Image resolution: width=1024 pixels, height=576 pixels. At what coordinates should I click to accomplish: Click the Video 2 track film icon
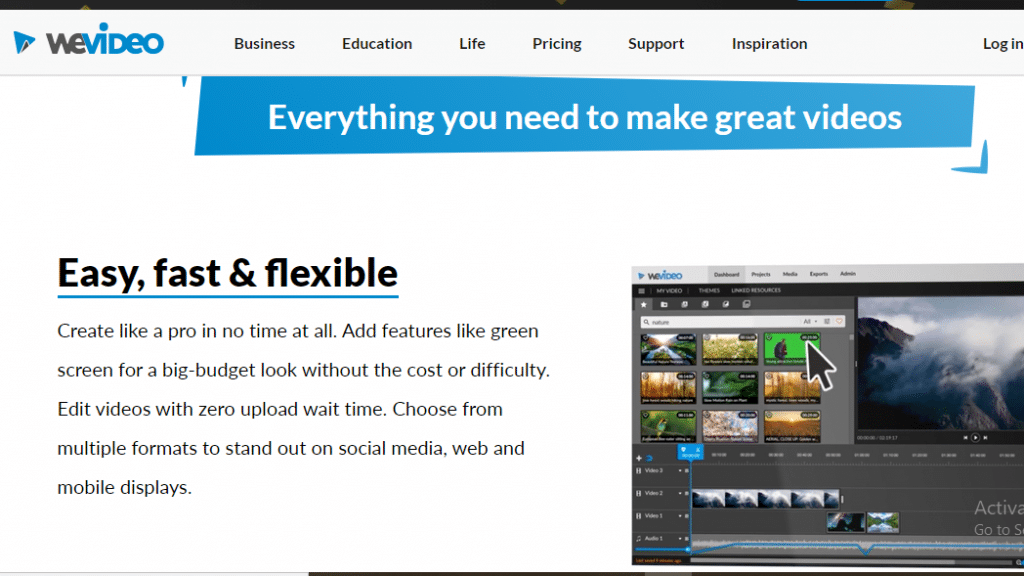click(639, 493)
